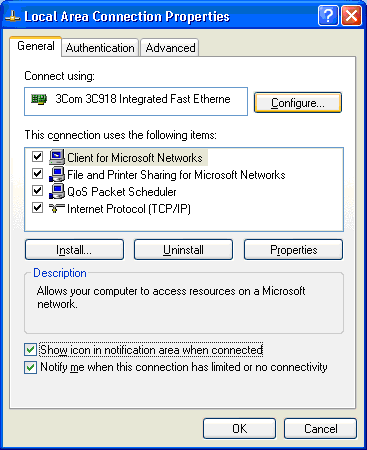This screenshot has width=367, height=450.
Task: Click the Internet Protocol (TCP/IP) icon
Action: (x=57, y=208)
